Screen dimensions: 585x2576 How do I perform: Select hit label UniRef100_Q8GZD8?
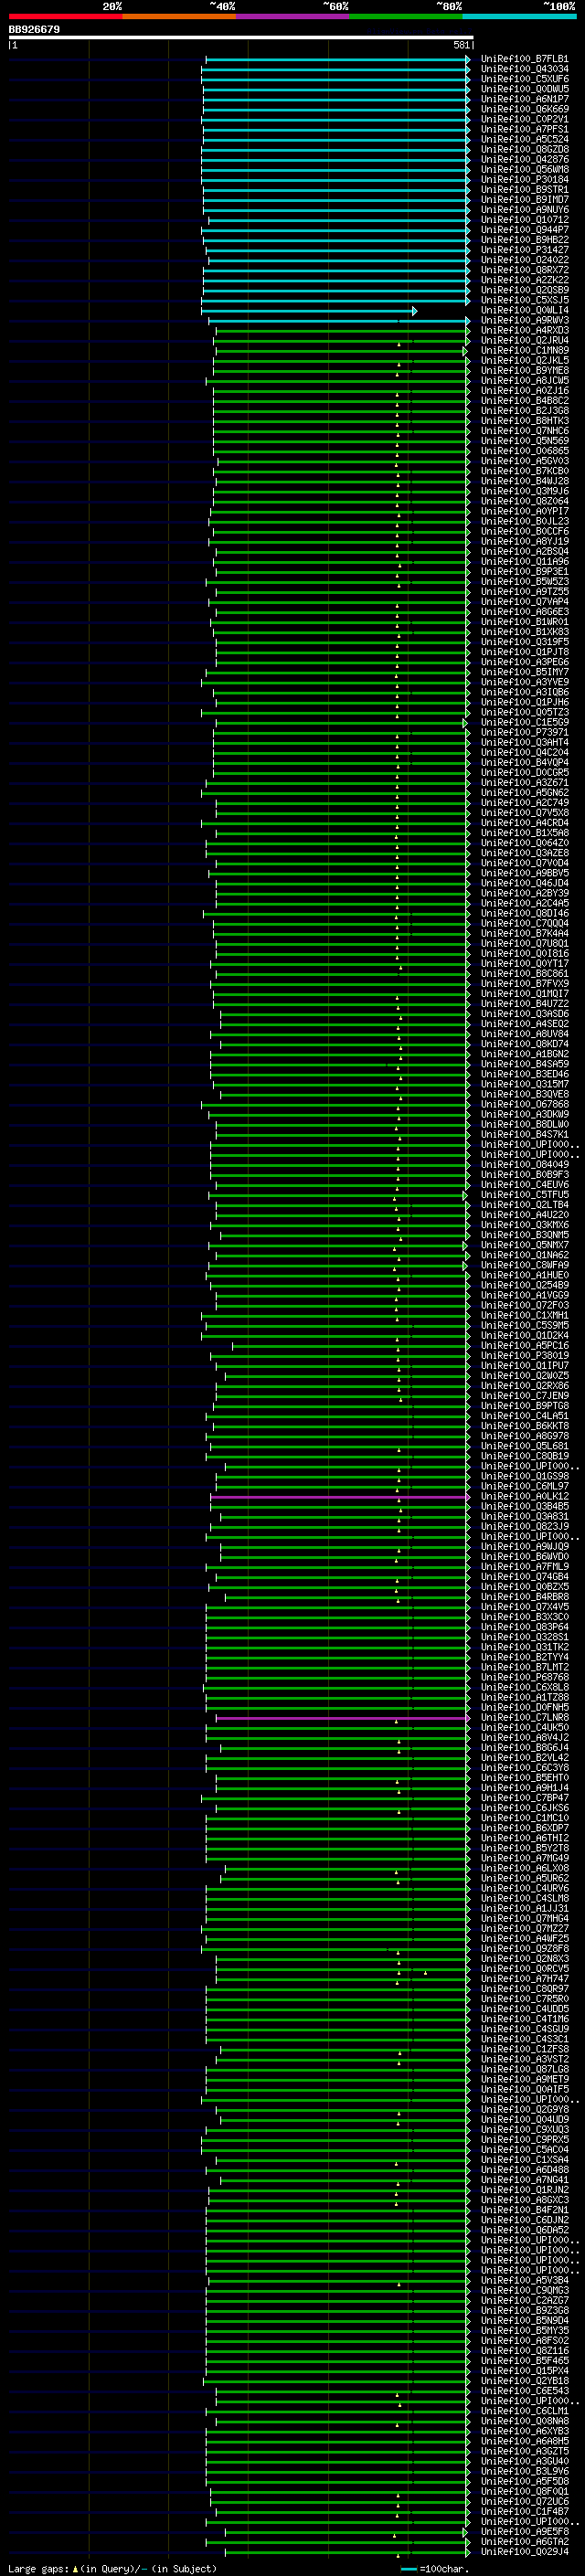(524, 150)
